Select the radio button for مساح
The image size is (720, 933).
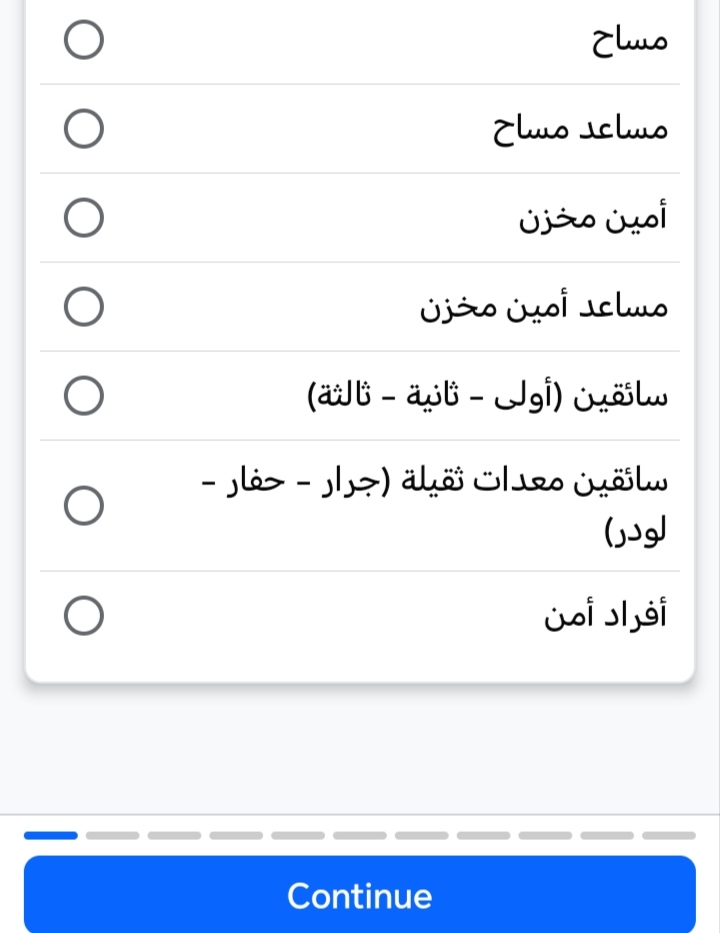84,40
